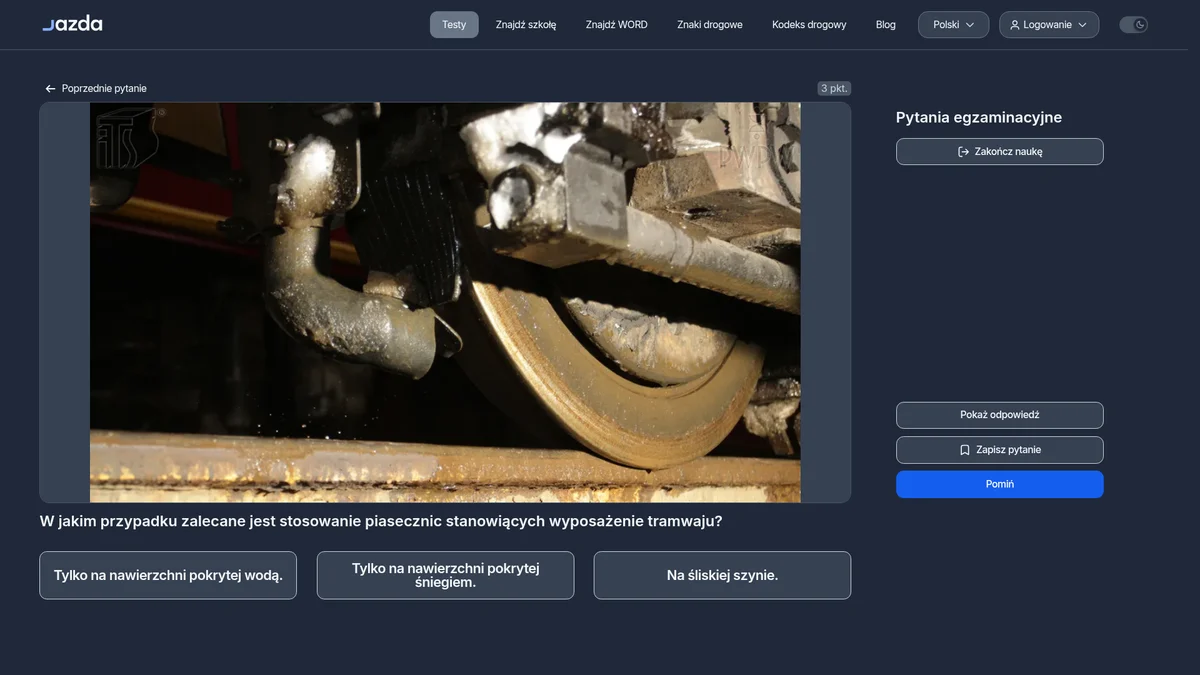Expand the Polski language dropdown
Screen dimensions: 1200x675
[x=954, y=25]
